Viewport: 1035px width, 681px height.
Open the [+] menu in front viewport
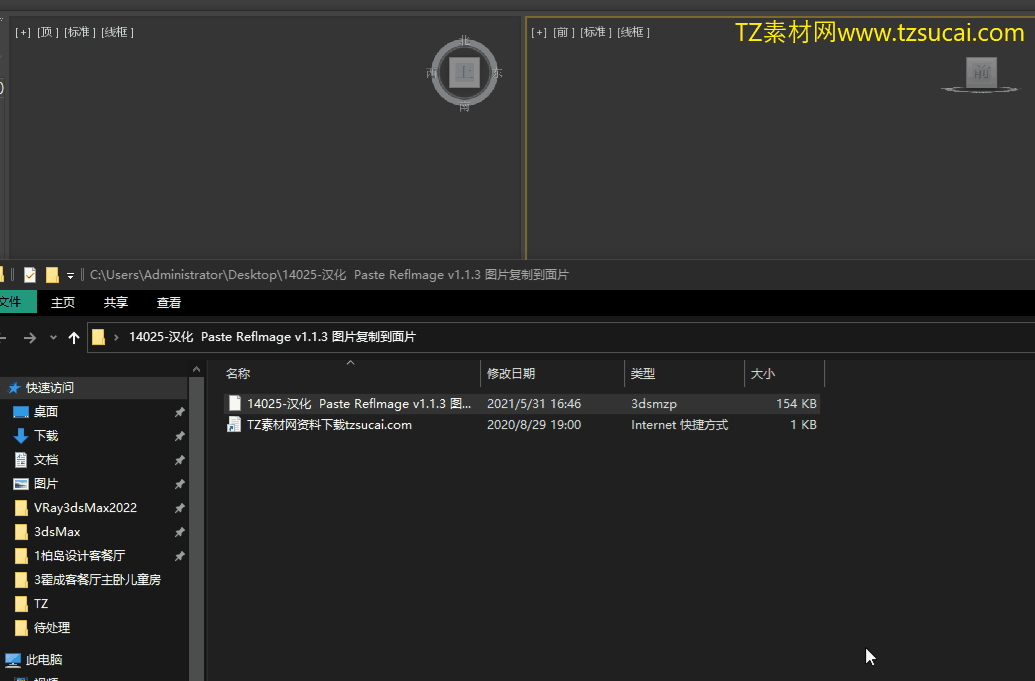pos(539,32)
